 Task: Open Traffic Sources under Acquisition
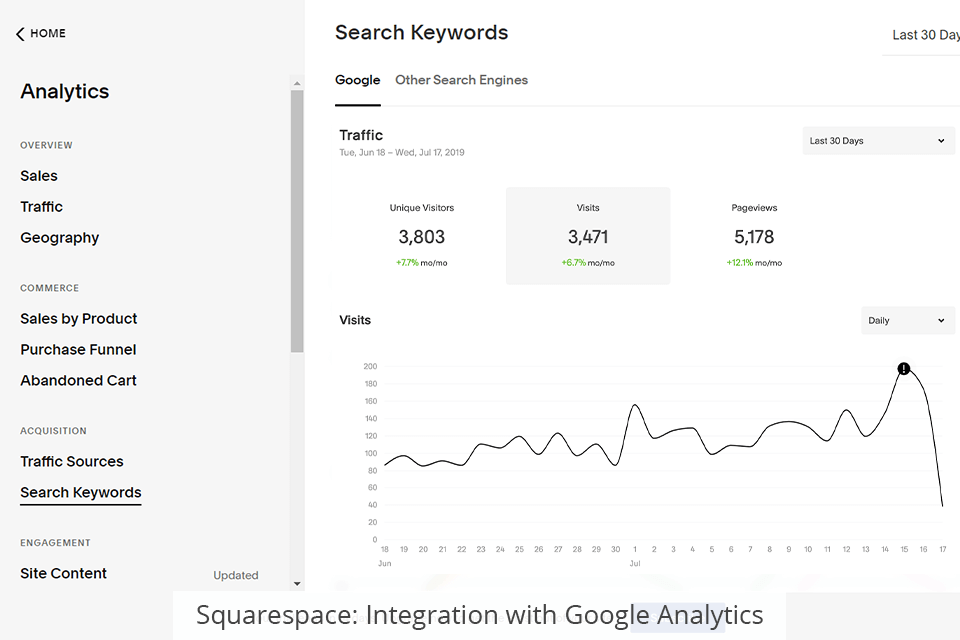pos(72,462)
